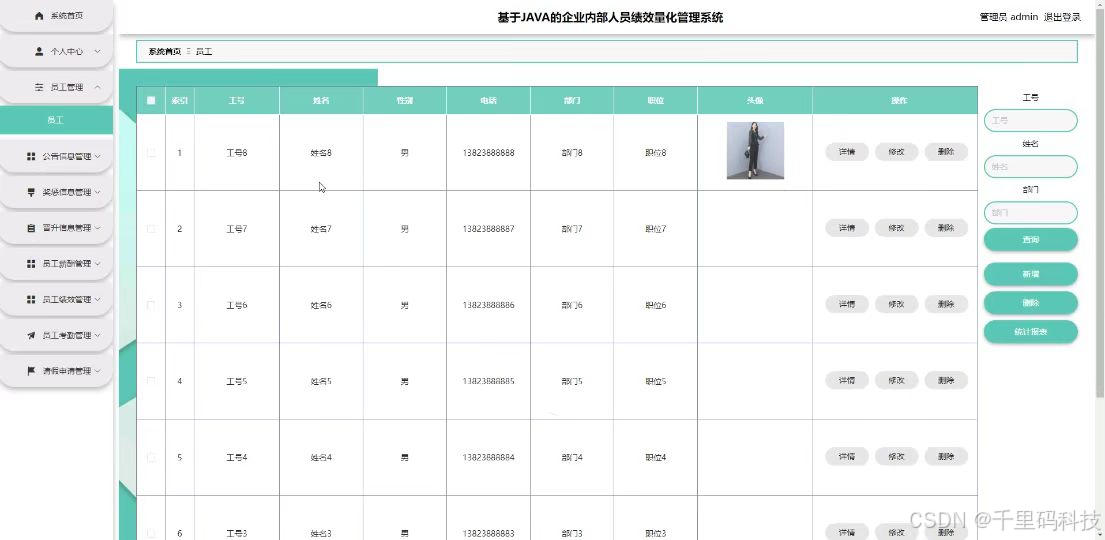Check the checkbox for row 工号8
1105x540 pixels.
pos(151,152)
